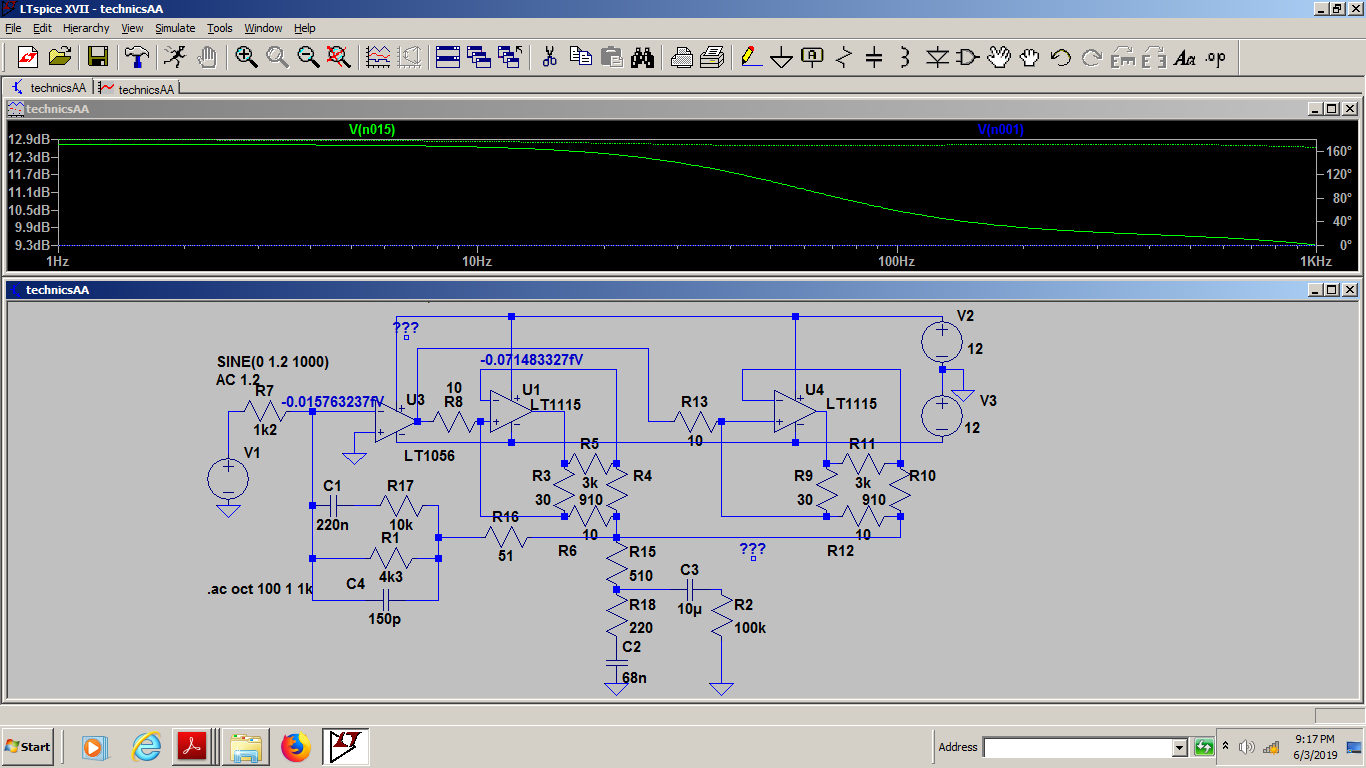Image resolution: width=1366 pixels, height=768 pixels.
Task: Undo the last action
Action: tap(1061, 57)
